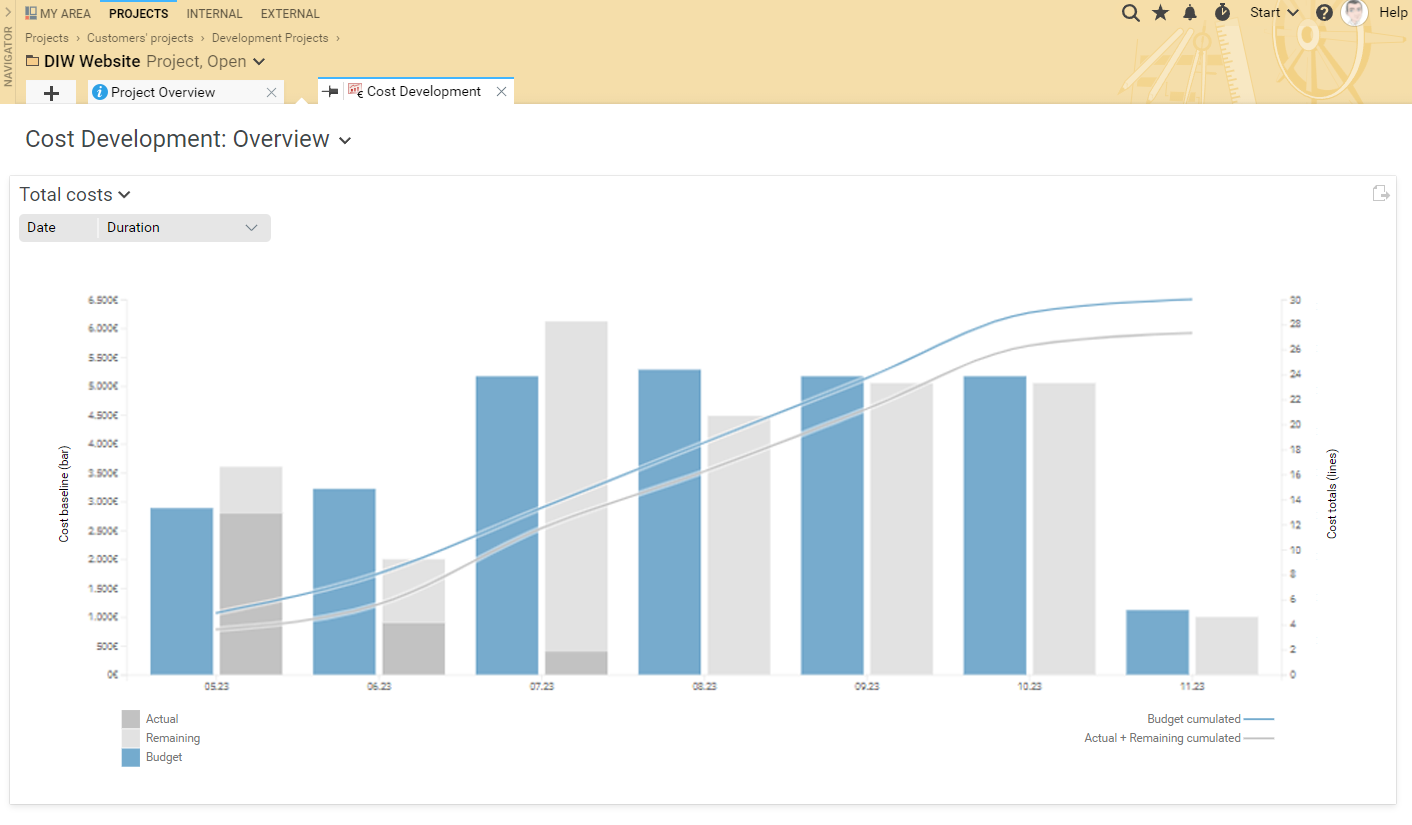Image resolution: width=1412 pixels, height=825 pixels.
Task: Click the Budget legend color swatch
Action: coord(131,757)
